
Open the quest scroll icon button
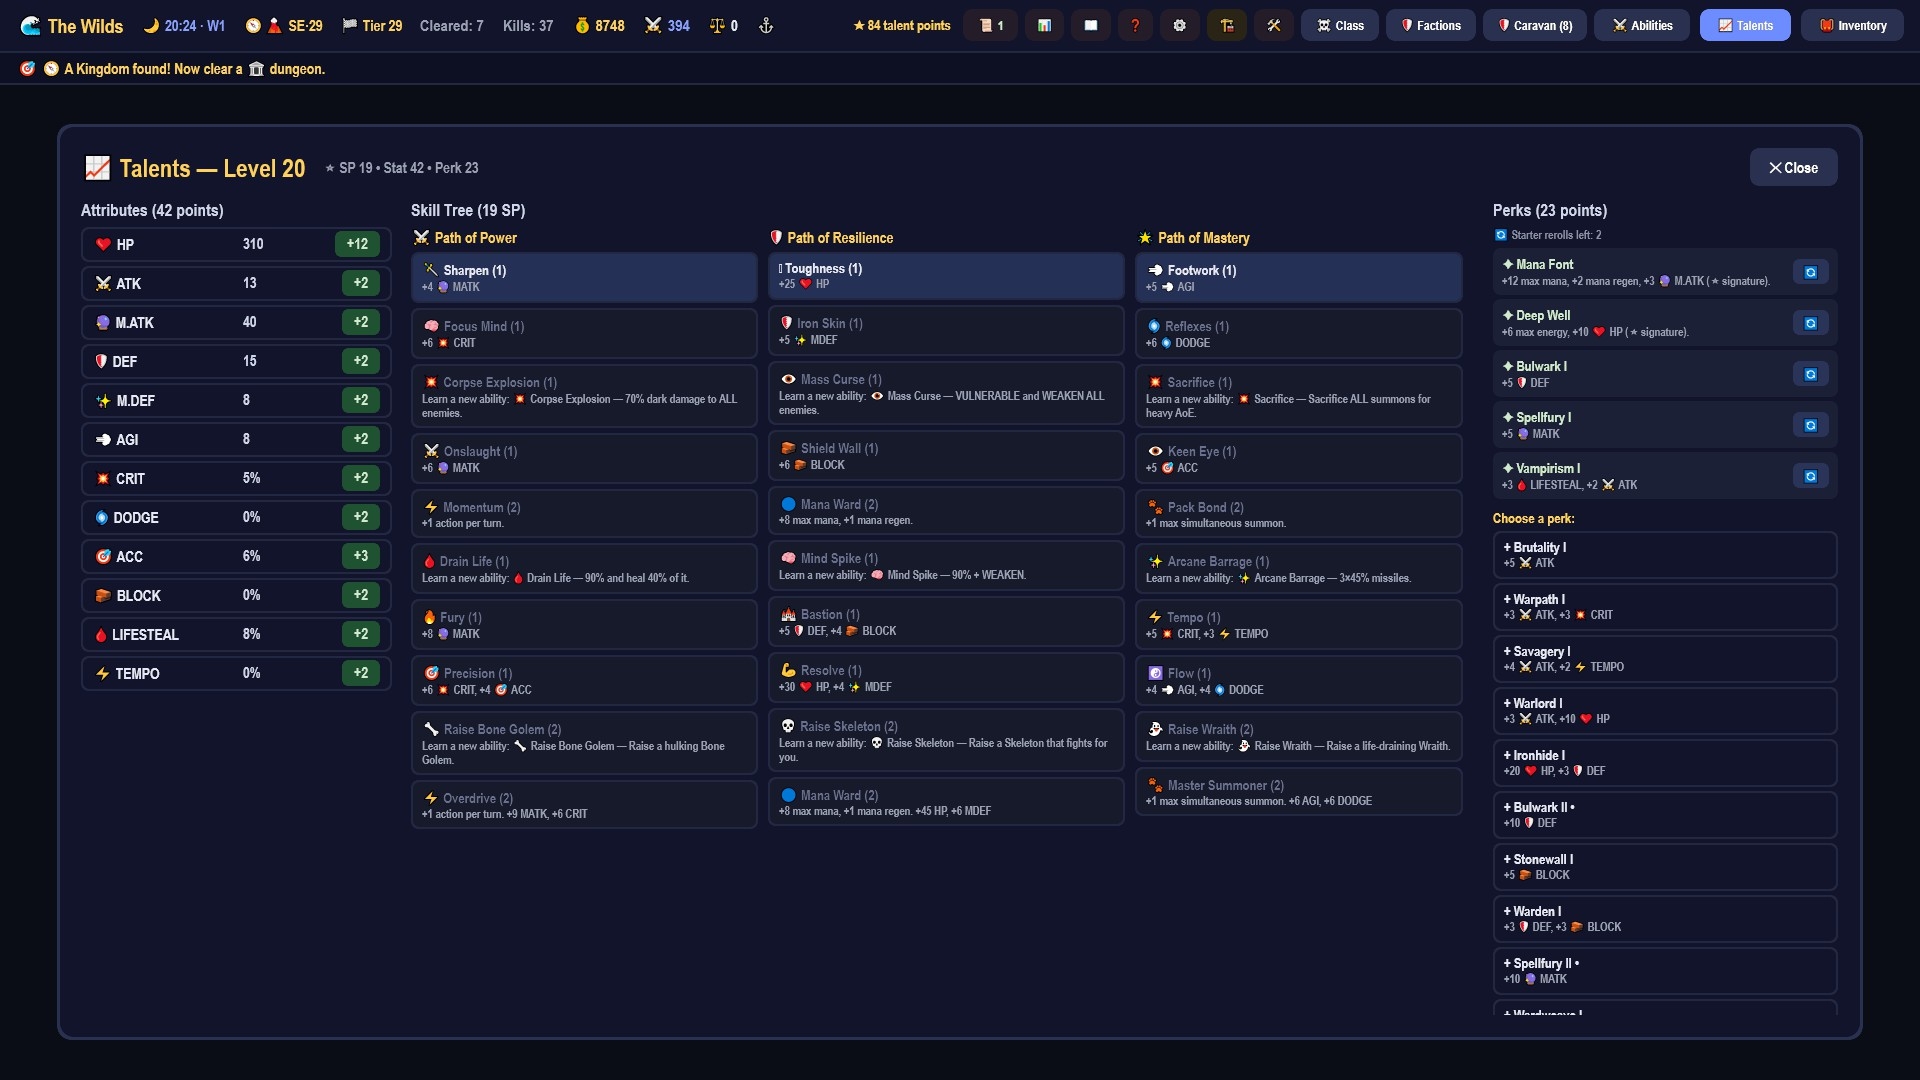click(990, 26)
